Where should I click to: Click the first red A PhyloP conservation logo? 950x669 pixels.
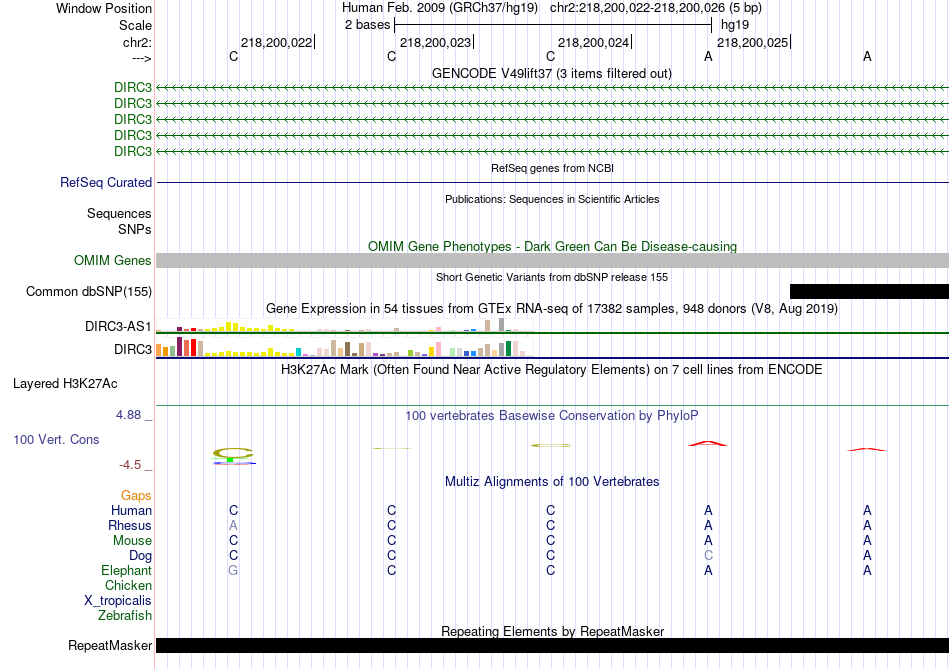[x=708, y=444]
